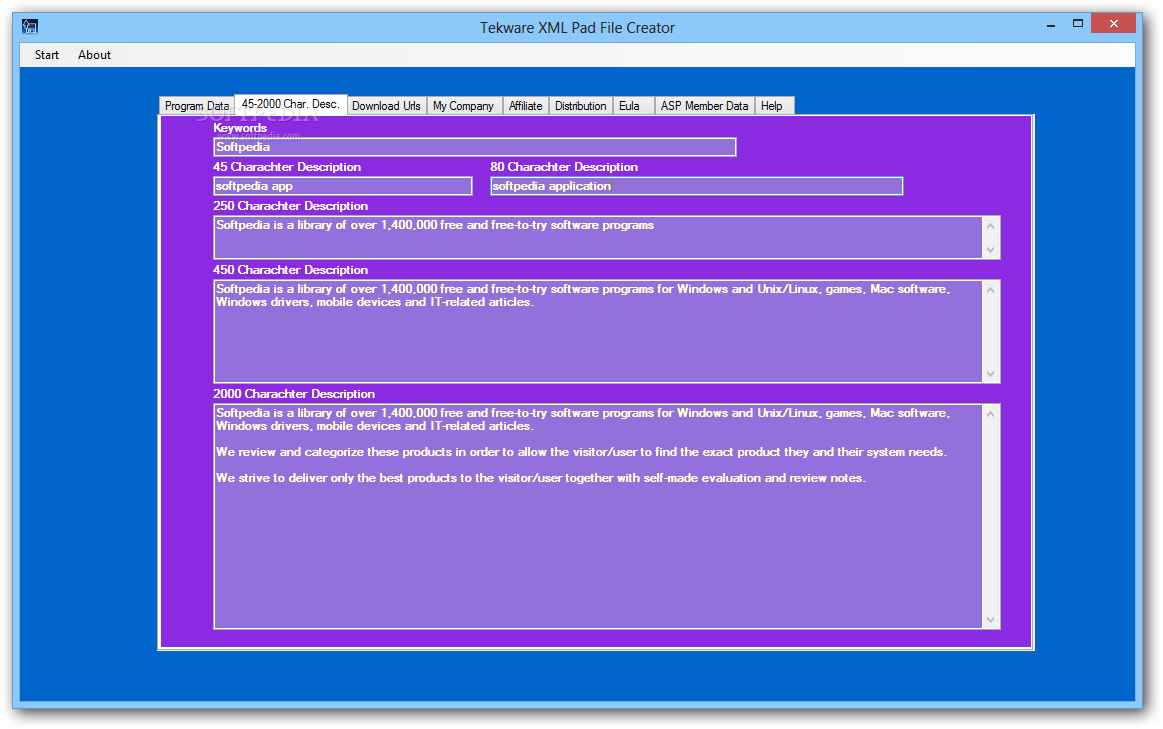The height and width of the screenshot is (729, 1163).
Task: Maximize the Tekware XML Pad File Creator window
Action: click(x=1078, y=24)
